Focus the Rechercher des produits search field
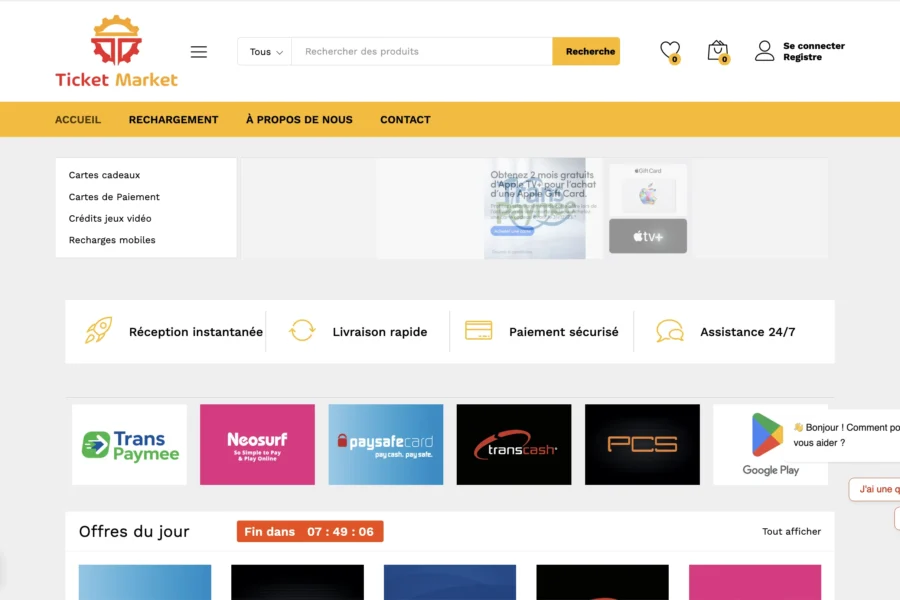Viewport: 900px width, 600px height. coord(422,52)
